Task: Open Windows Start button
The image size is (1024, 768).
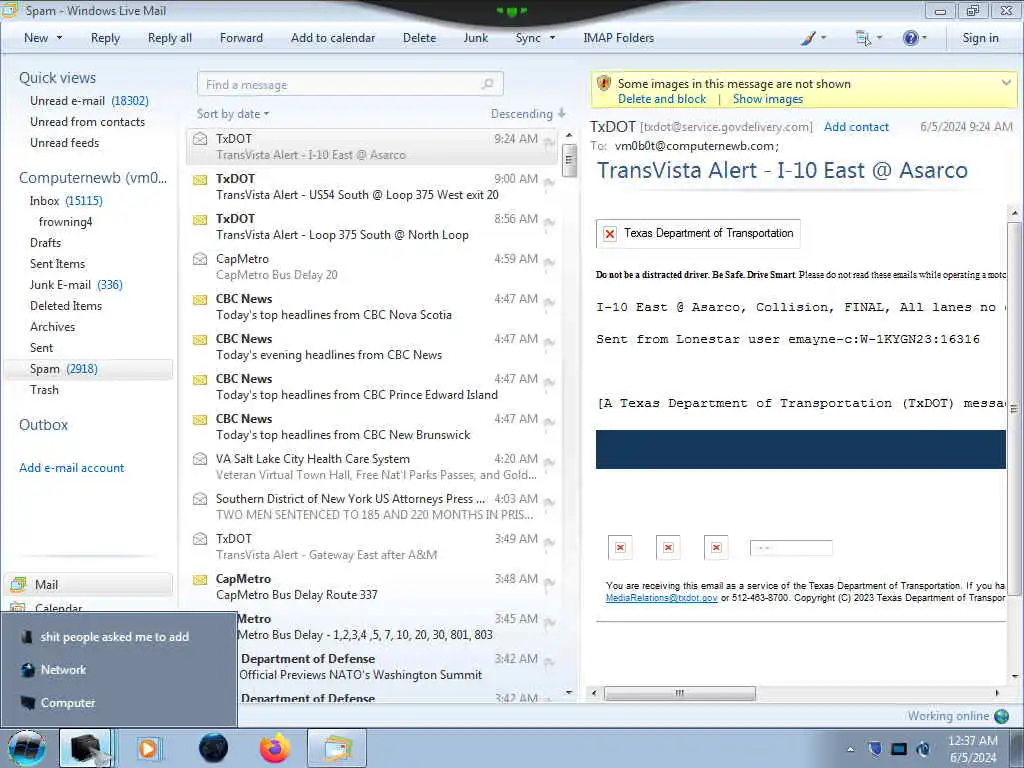Action: pos(27,748)
